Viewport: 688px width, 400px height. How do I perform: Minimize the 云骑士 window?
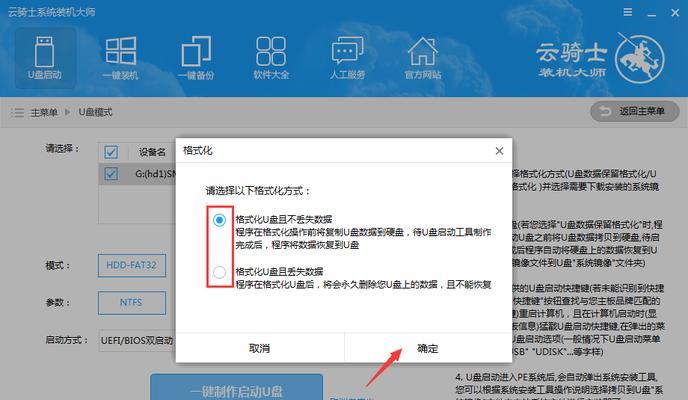coord(652,13)
